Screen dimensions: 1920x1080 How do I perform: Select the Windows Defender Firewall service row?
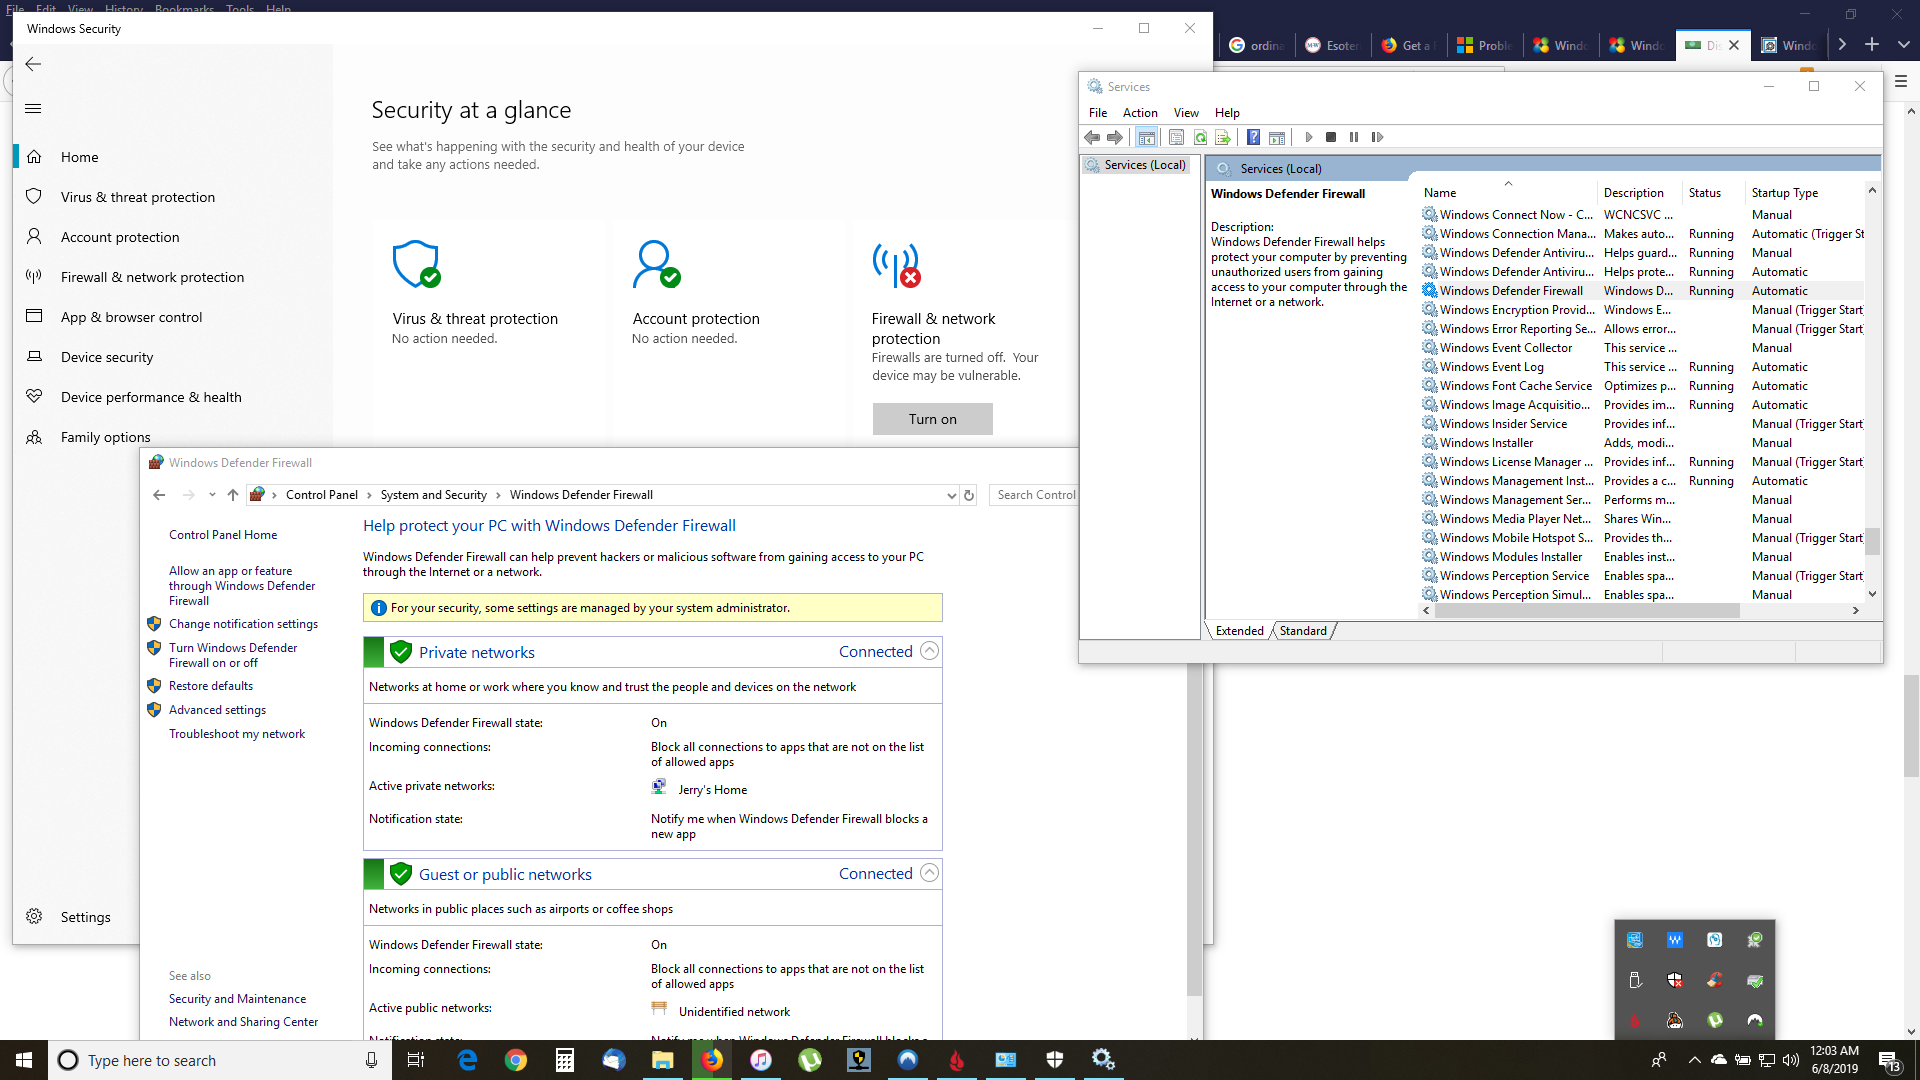[x=1642, y=291]
